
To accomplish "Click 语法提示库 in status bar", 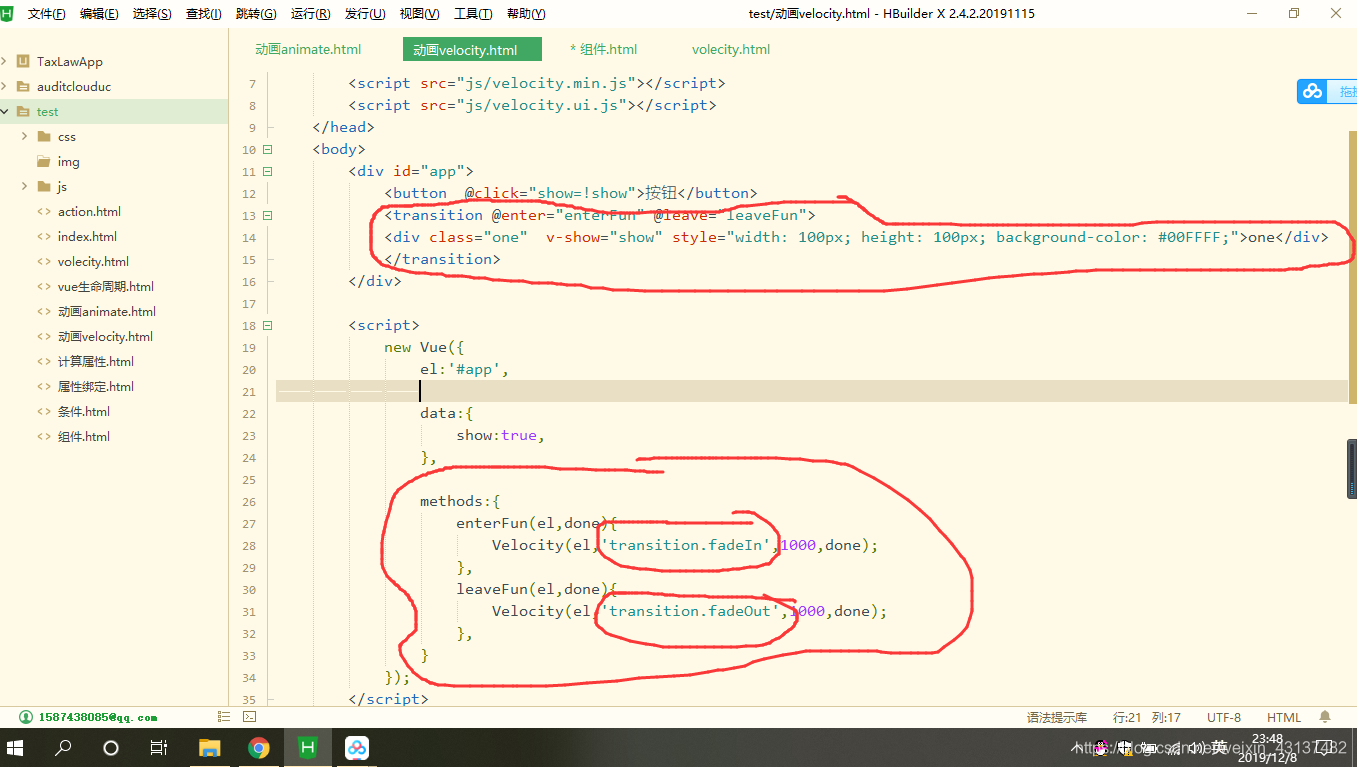I will click(1056, 717).
